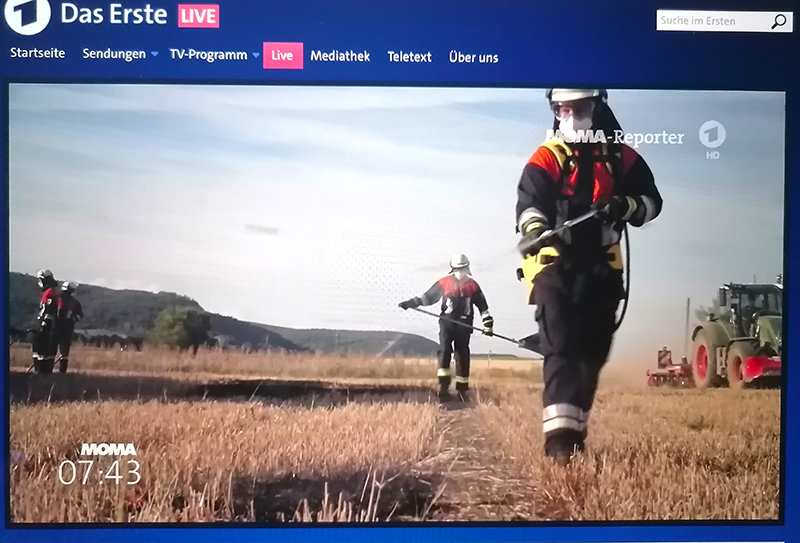The height and width of the screenshot is (543, 800).
Task: Click the live video player area
Action: (396, 304)
